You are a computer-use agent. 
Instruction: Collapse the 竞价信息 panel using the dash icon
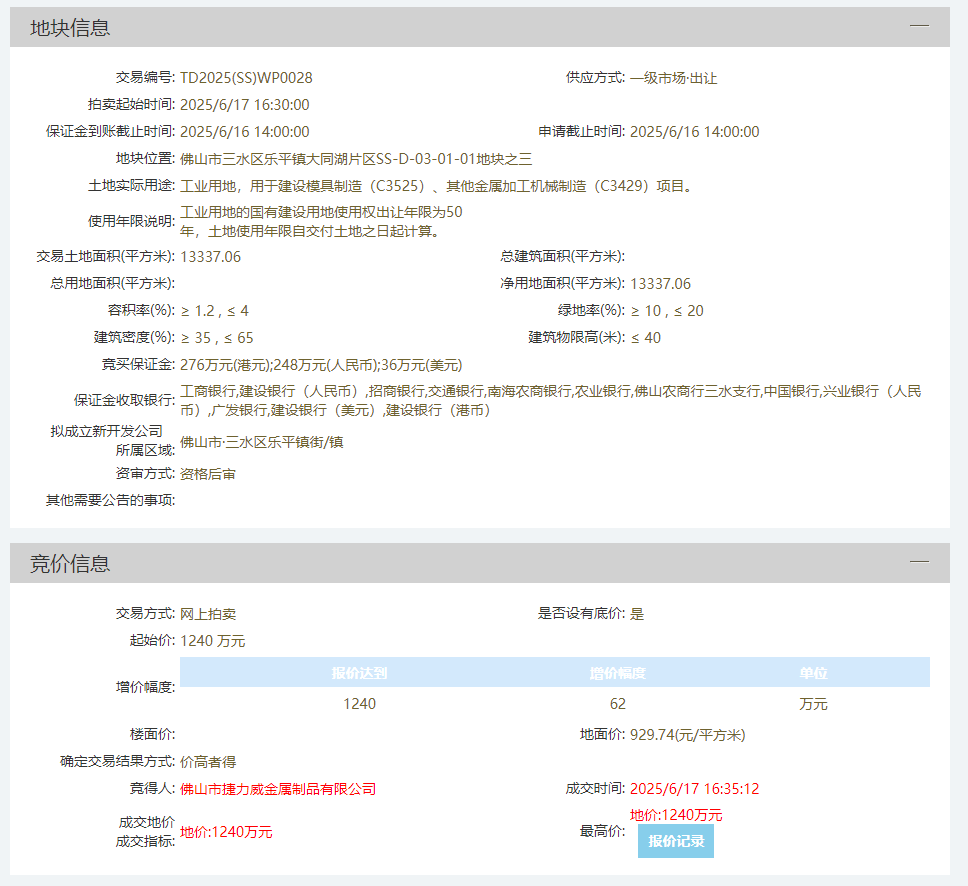(919, 563)
